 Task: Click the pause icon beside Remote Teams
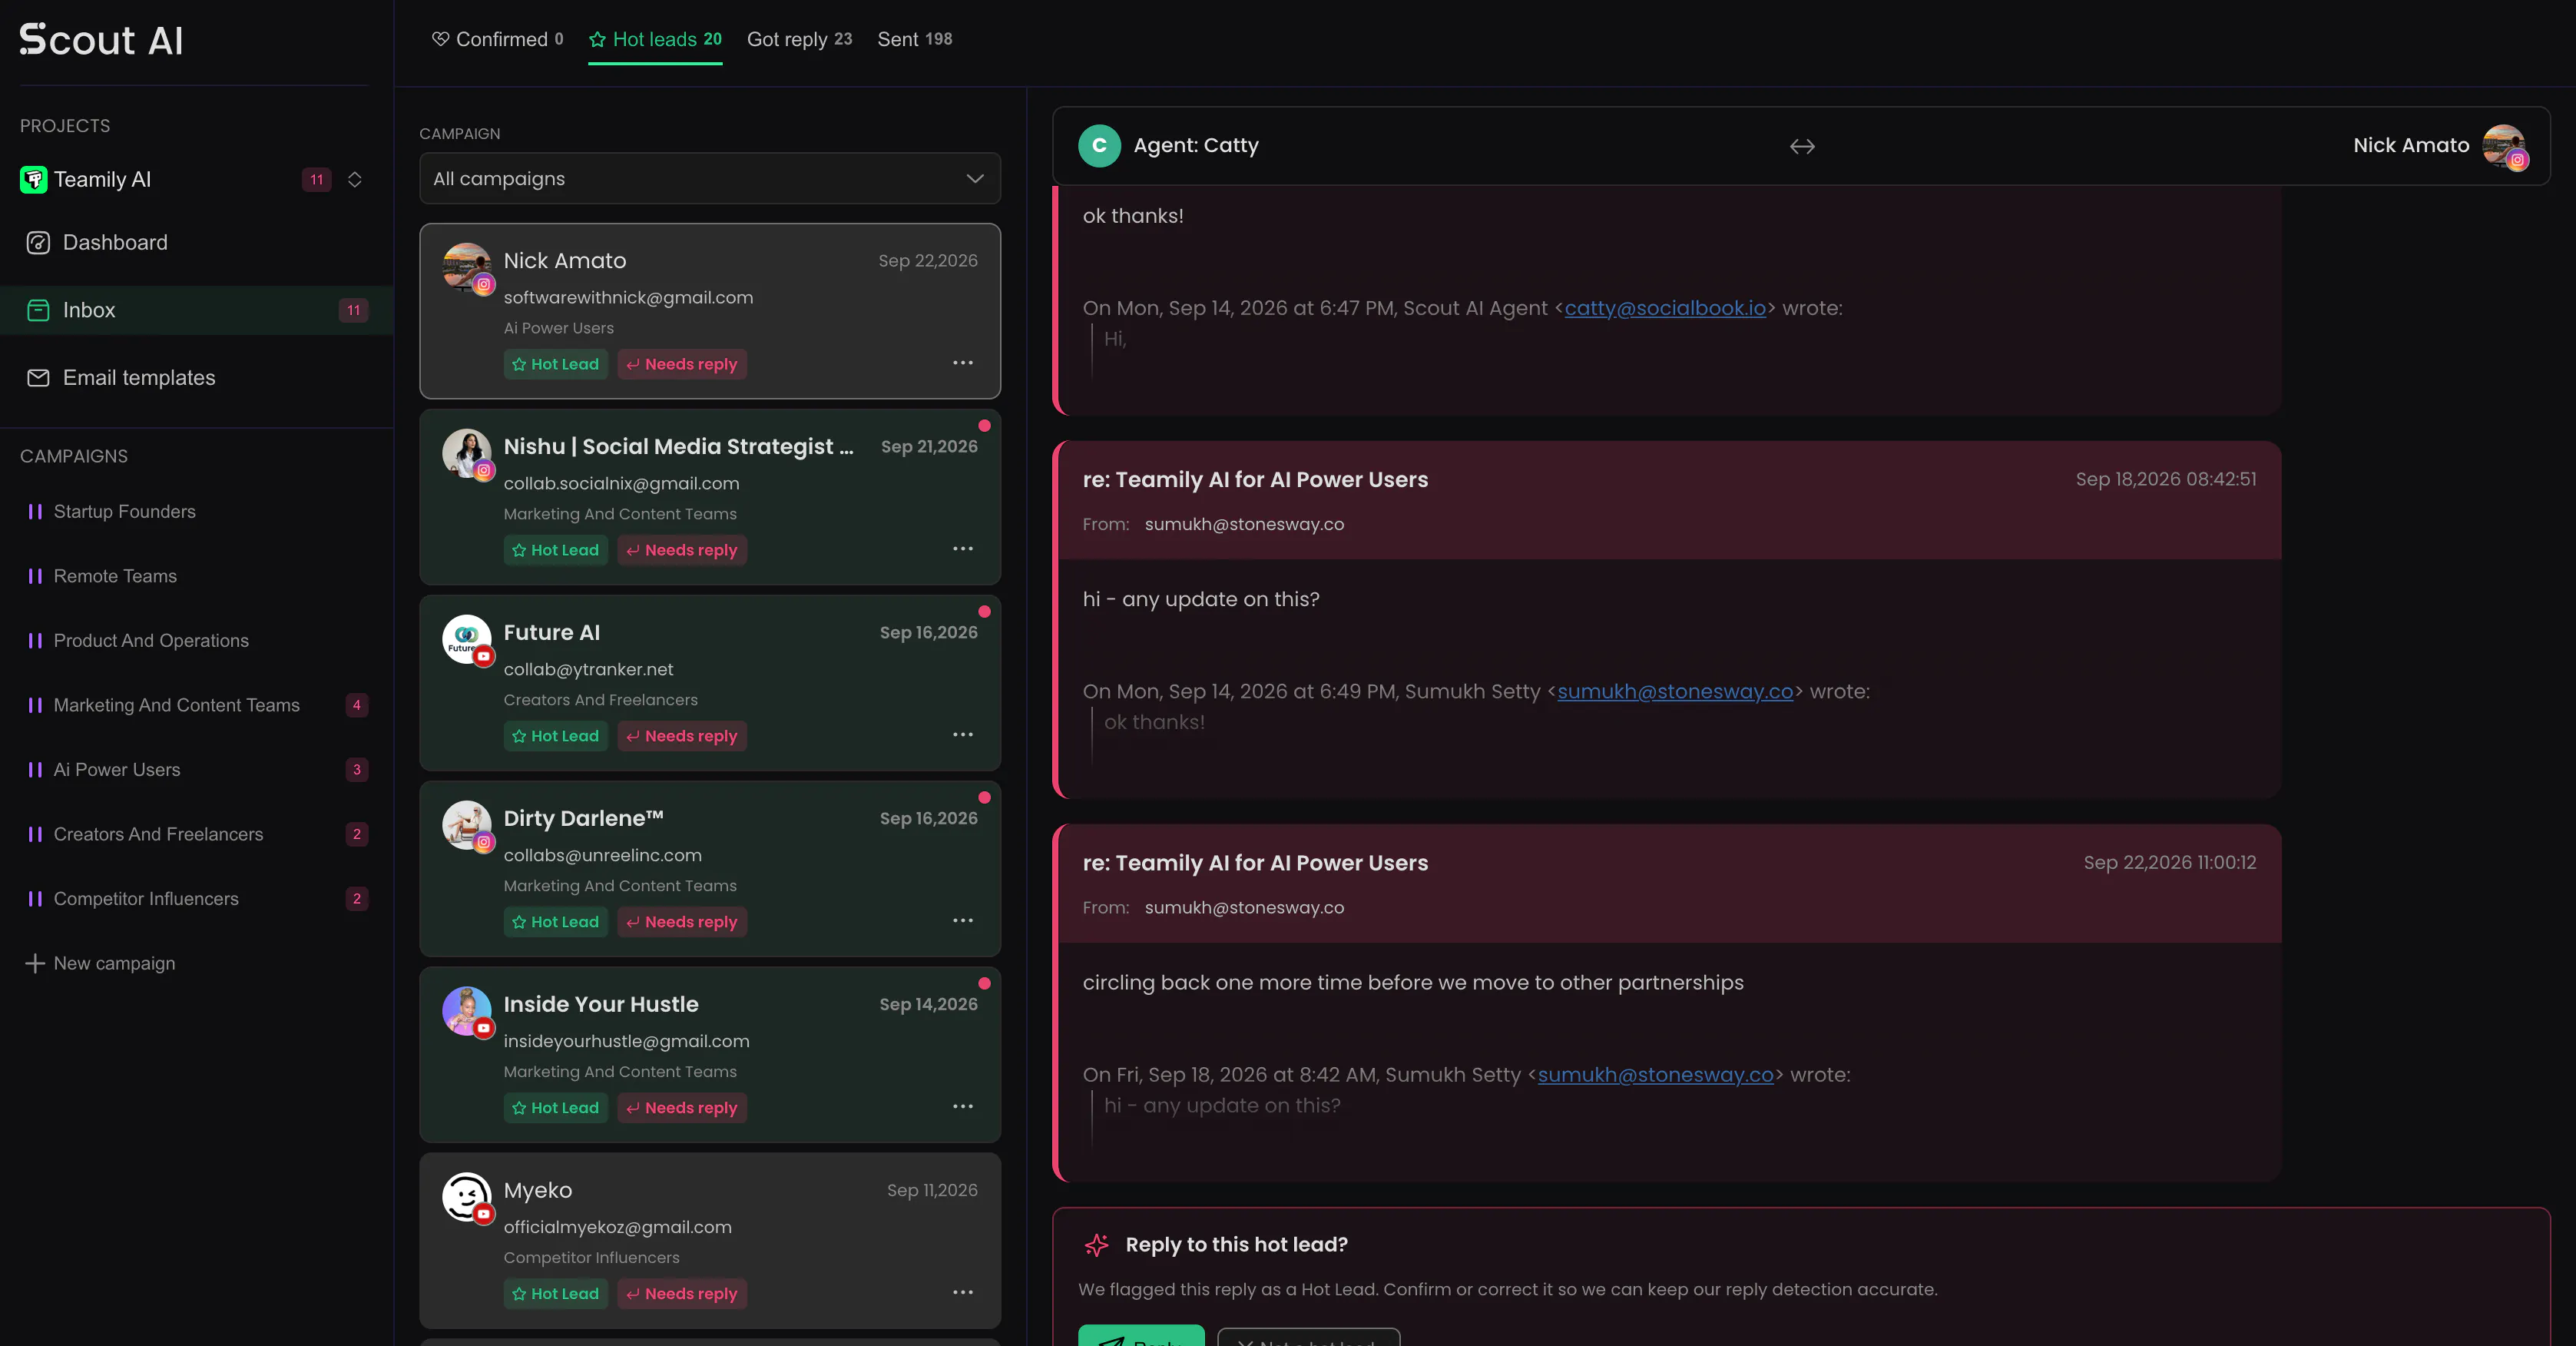coord(35,576)
